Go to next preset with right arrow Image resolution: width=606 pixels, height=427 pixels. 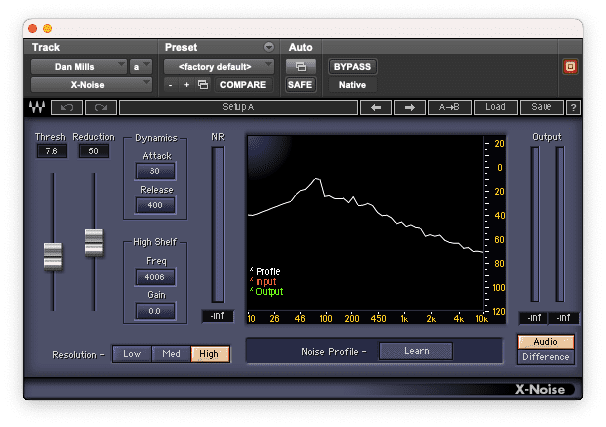tap(409, 107)
